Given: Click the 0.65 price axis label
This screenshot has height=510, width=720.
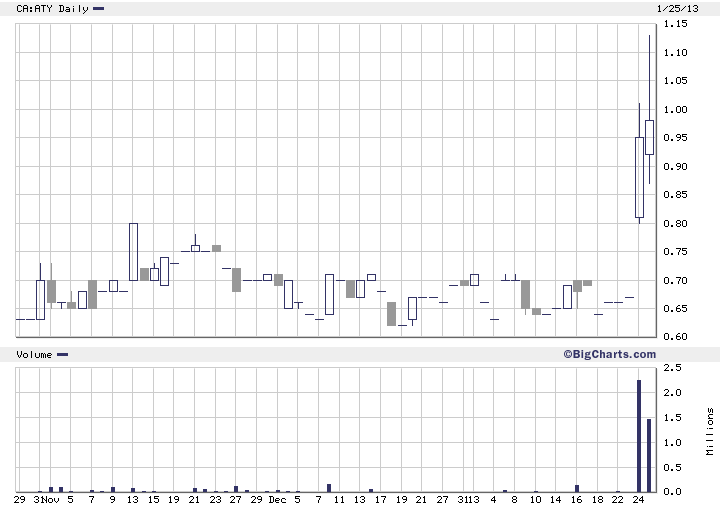Looking at the screenshot, I should [x=675, y=308].
